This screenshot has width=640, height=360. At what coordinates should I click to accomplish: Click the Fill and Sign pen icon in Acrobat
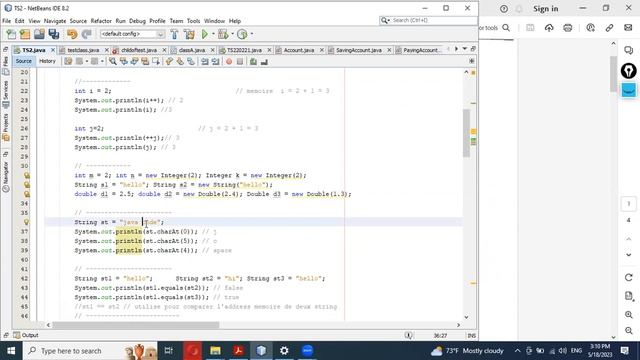click(629, 71)
